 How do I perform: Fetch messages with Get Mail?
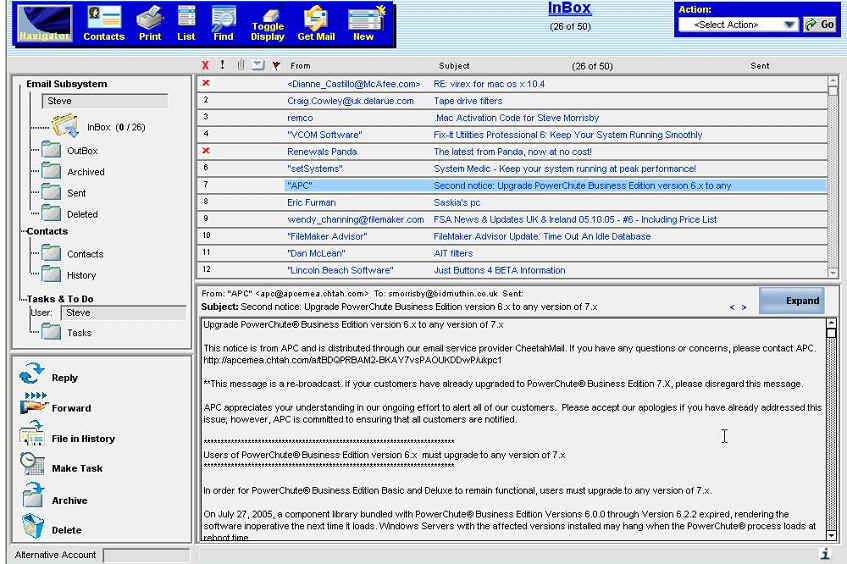point(316,24)
